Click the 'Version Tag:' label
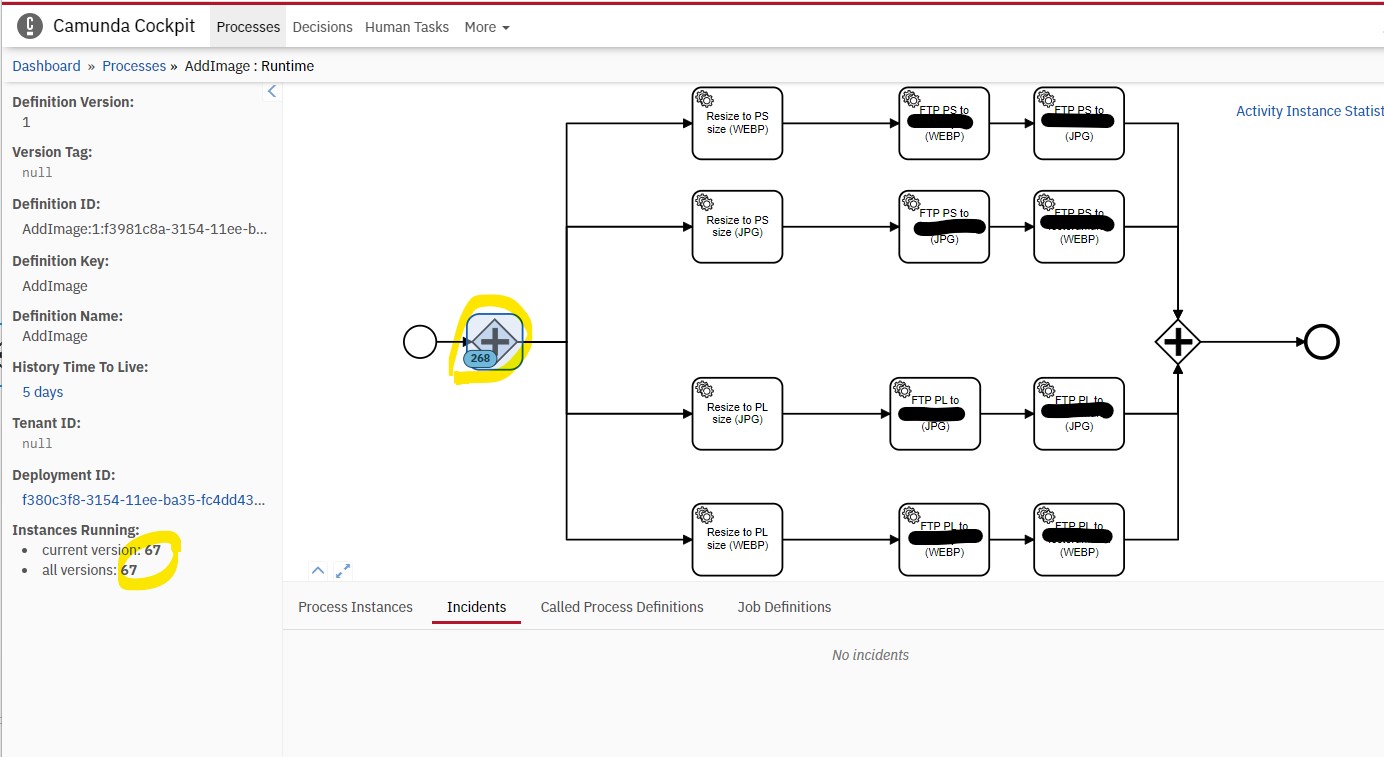Viewport: 1384px width, 757px height. (x=52, y=152)
